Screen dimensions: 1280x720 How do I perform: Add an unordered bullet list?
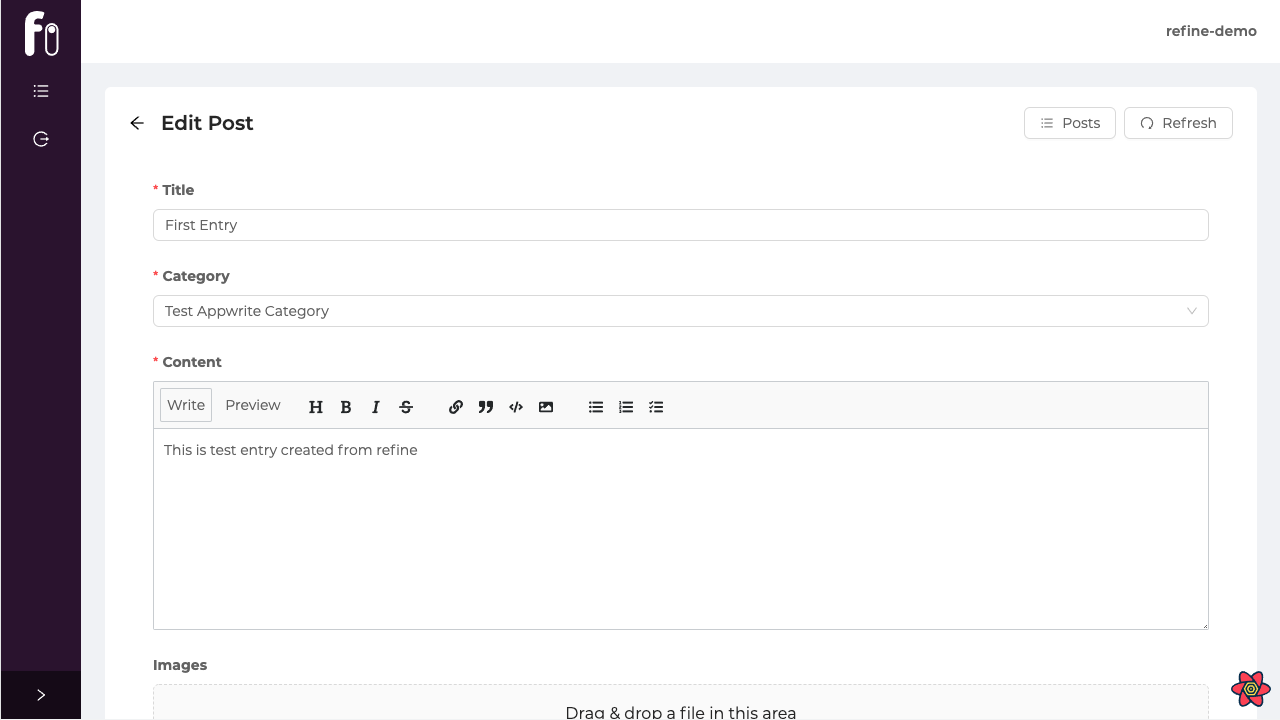click(596, 407)
